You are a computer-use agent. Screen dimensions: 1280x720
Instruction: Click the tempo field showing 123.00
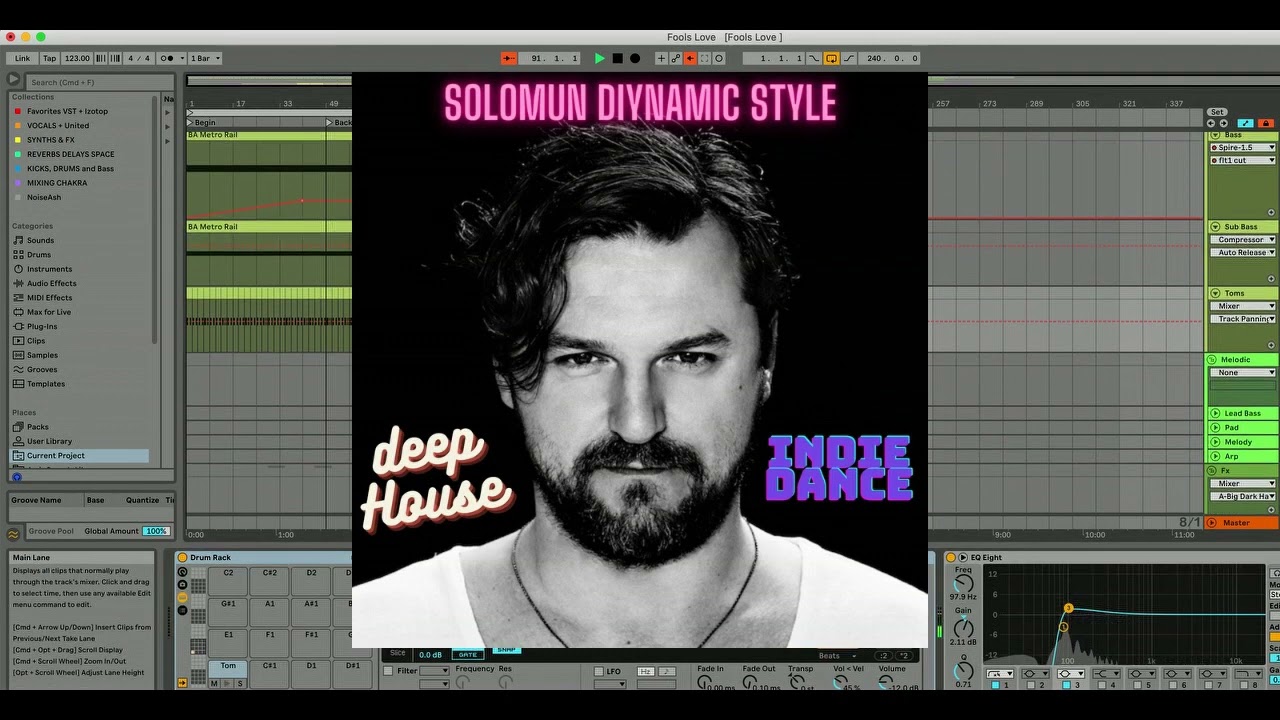click(x=77, y=59)
